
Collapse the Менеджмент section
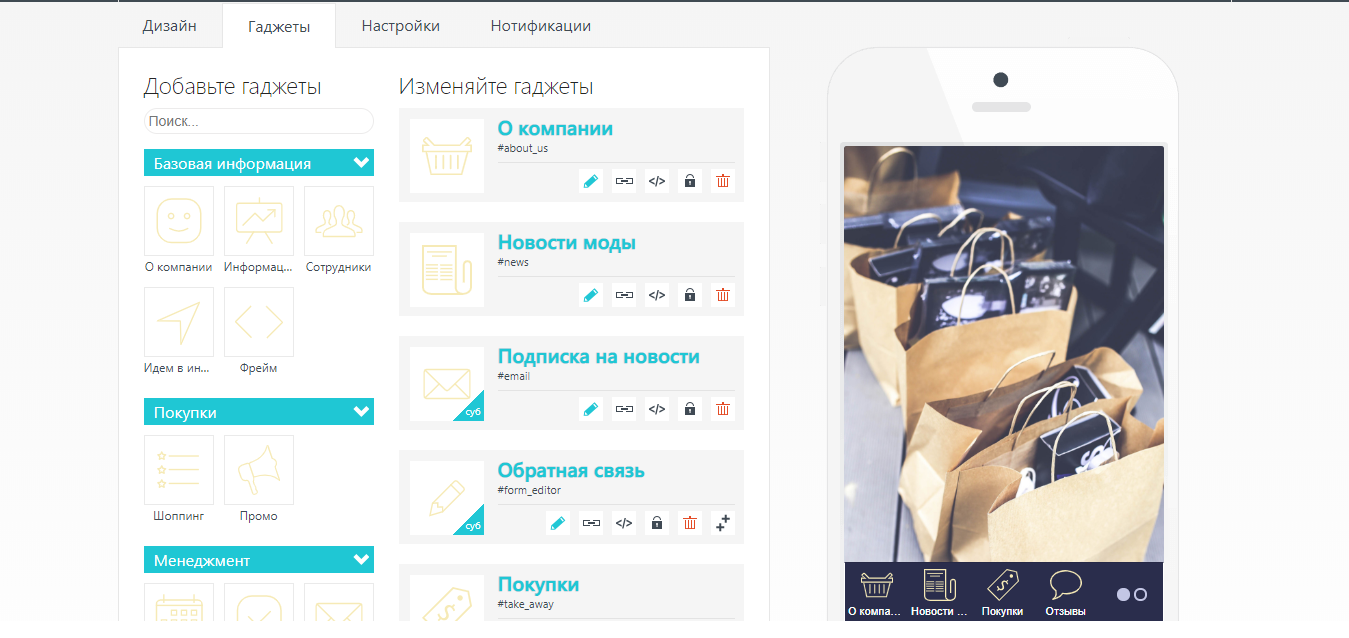259,560
